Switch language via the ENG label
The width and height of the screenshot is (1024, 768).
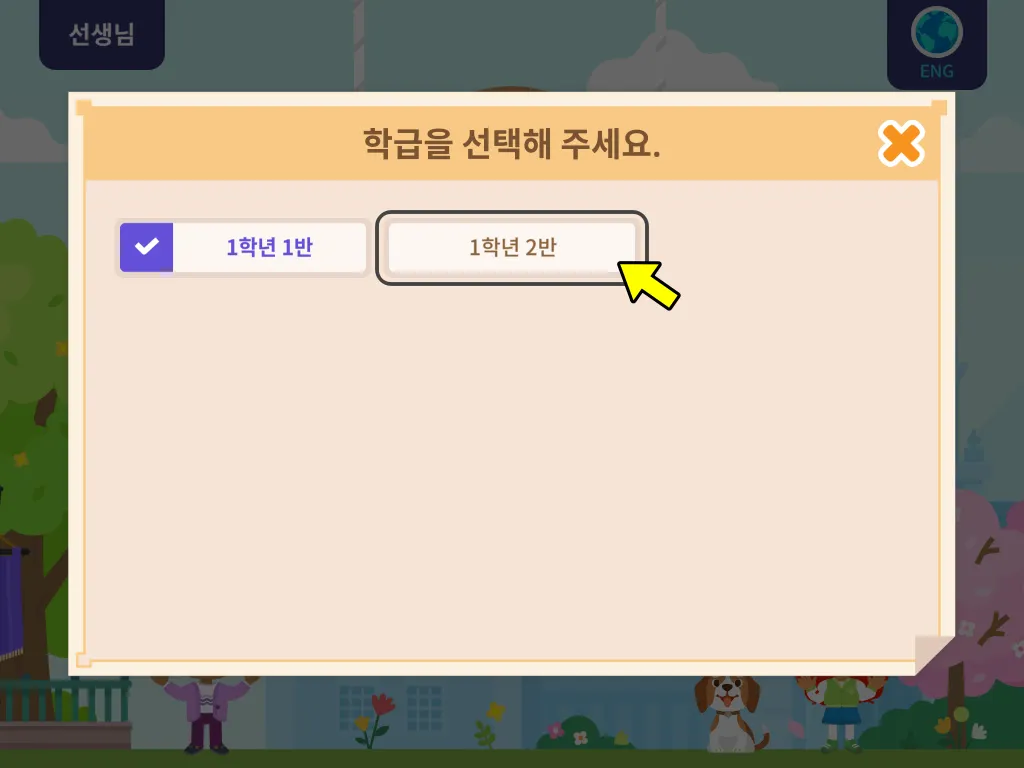click(936, 71)
